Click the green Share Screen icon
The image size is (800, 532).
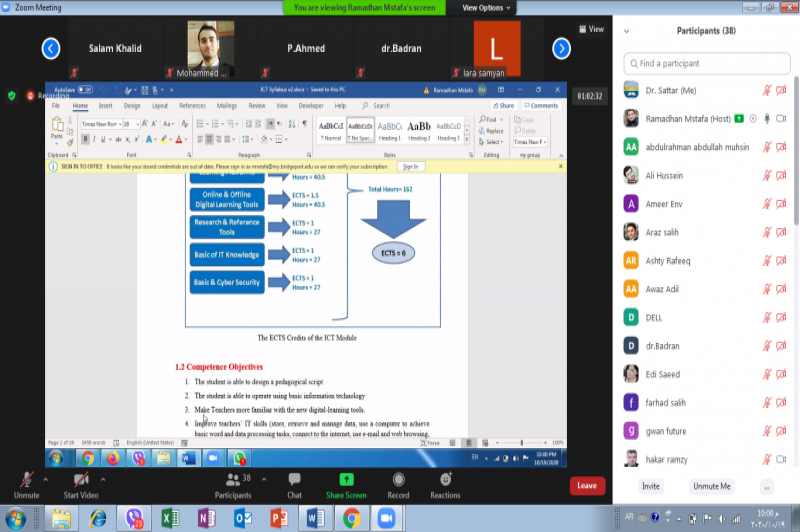pyautogui.click(x=346, y=480)
